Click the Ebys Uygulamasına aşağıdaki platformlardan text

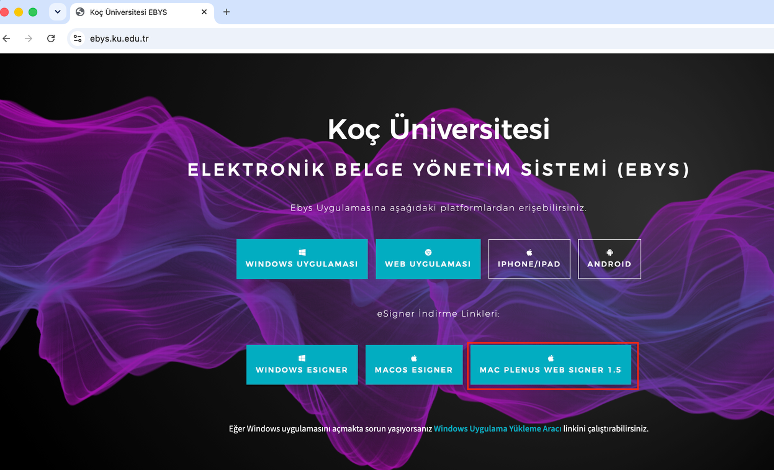pos(438,208)
